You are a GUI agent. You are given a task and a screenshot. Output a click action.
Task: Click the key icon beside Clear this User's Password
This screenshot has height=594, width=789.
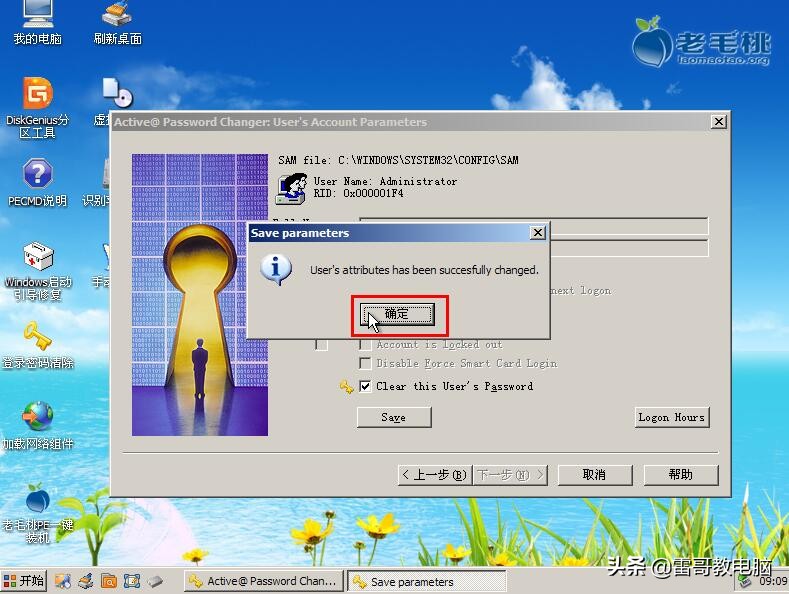[x=347, y=387]
